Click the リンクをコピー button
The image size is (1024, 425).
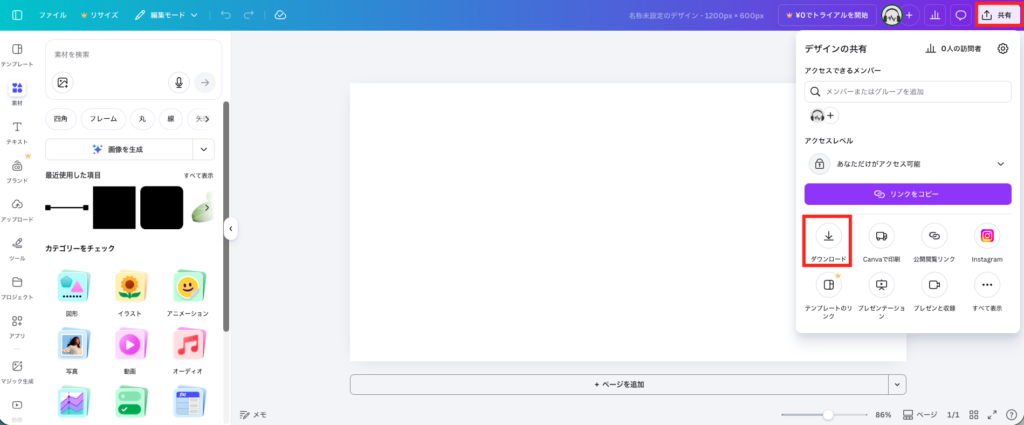click(908, 194)
